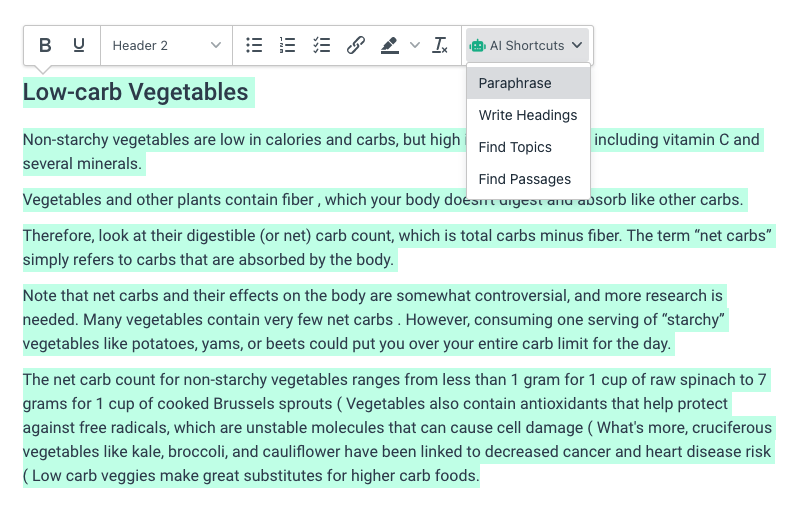Screen dimensions: 801x515
Task: Insert a numbered list
Action: pyautogui.click(x=288, y=45)
